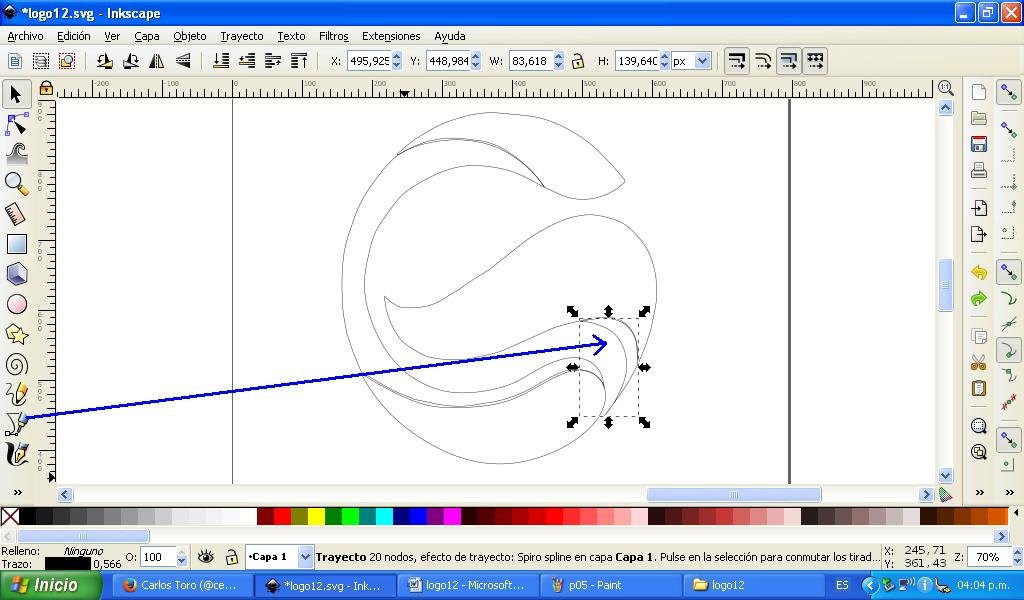
Task: Click Select All objects toolbar icon
Action: pyautogui.click(x=15, y=61)
